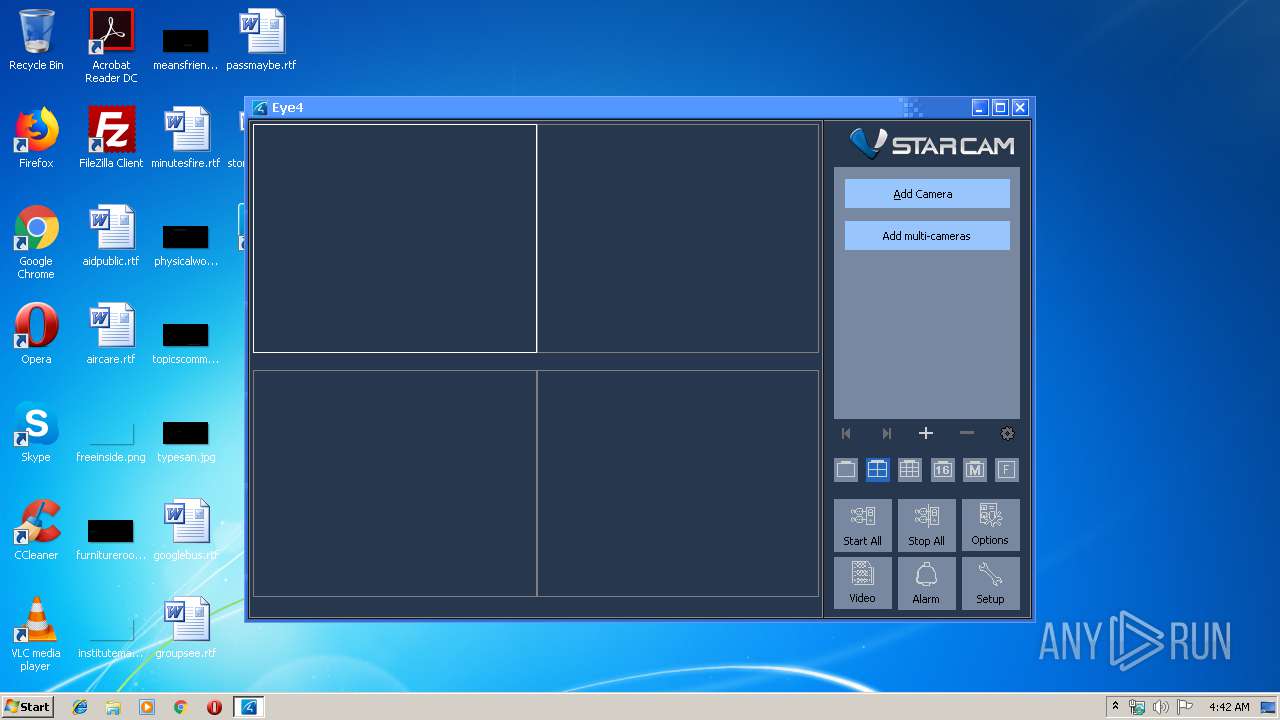
Task: Select the VLC media player shortcut
Action: [36, 634]
